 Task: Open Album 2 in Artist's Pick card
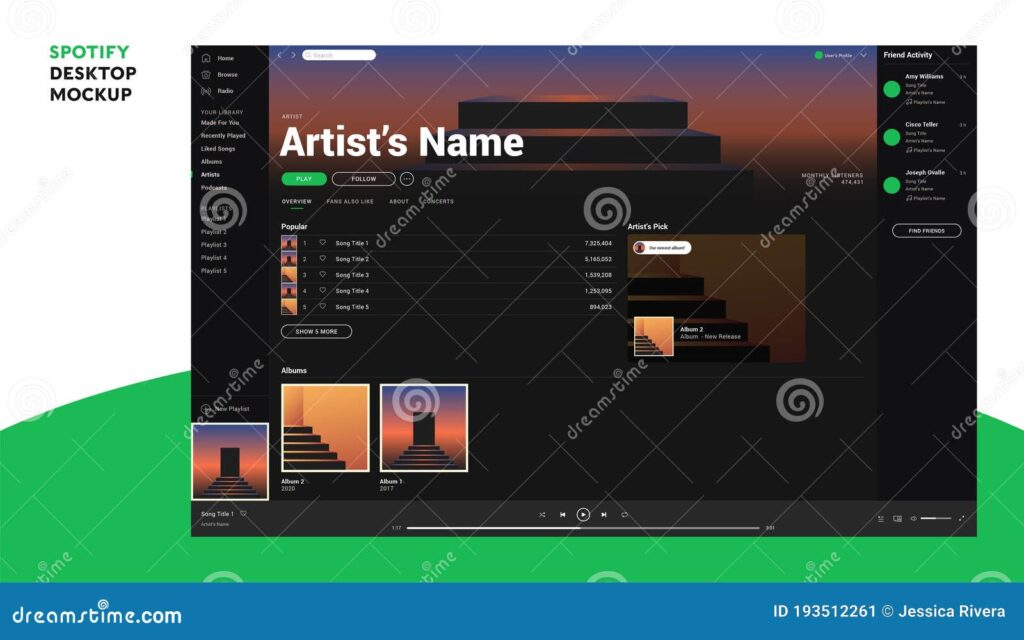click(654, 336)
